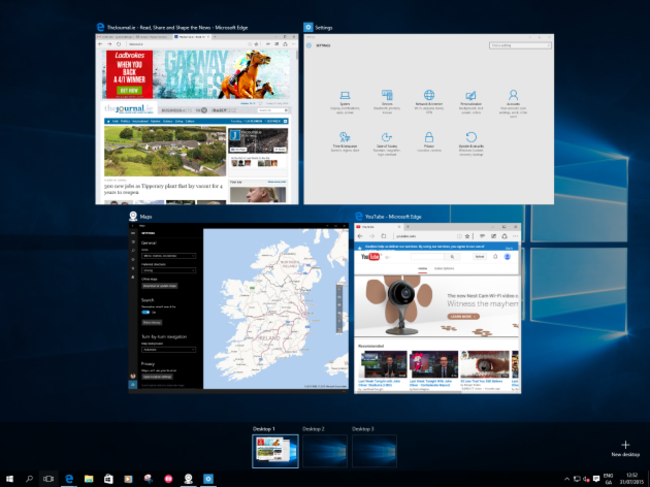
Task: Click the Find a setting search box
Action: [x=520, y=45]
